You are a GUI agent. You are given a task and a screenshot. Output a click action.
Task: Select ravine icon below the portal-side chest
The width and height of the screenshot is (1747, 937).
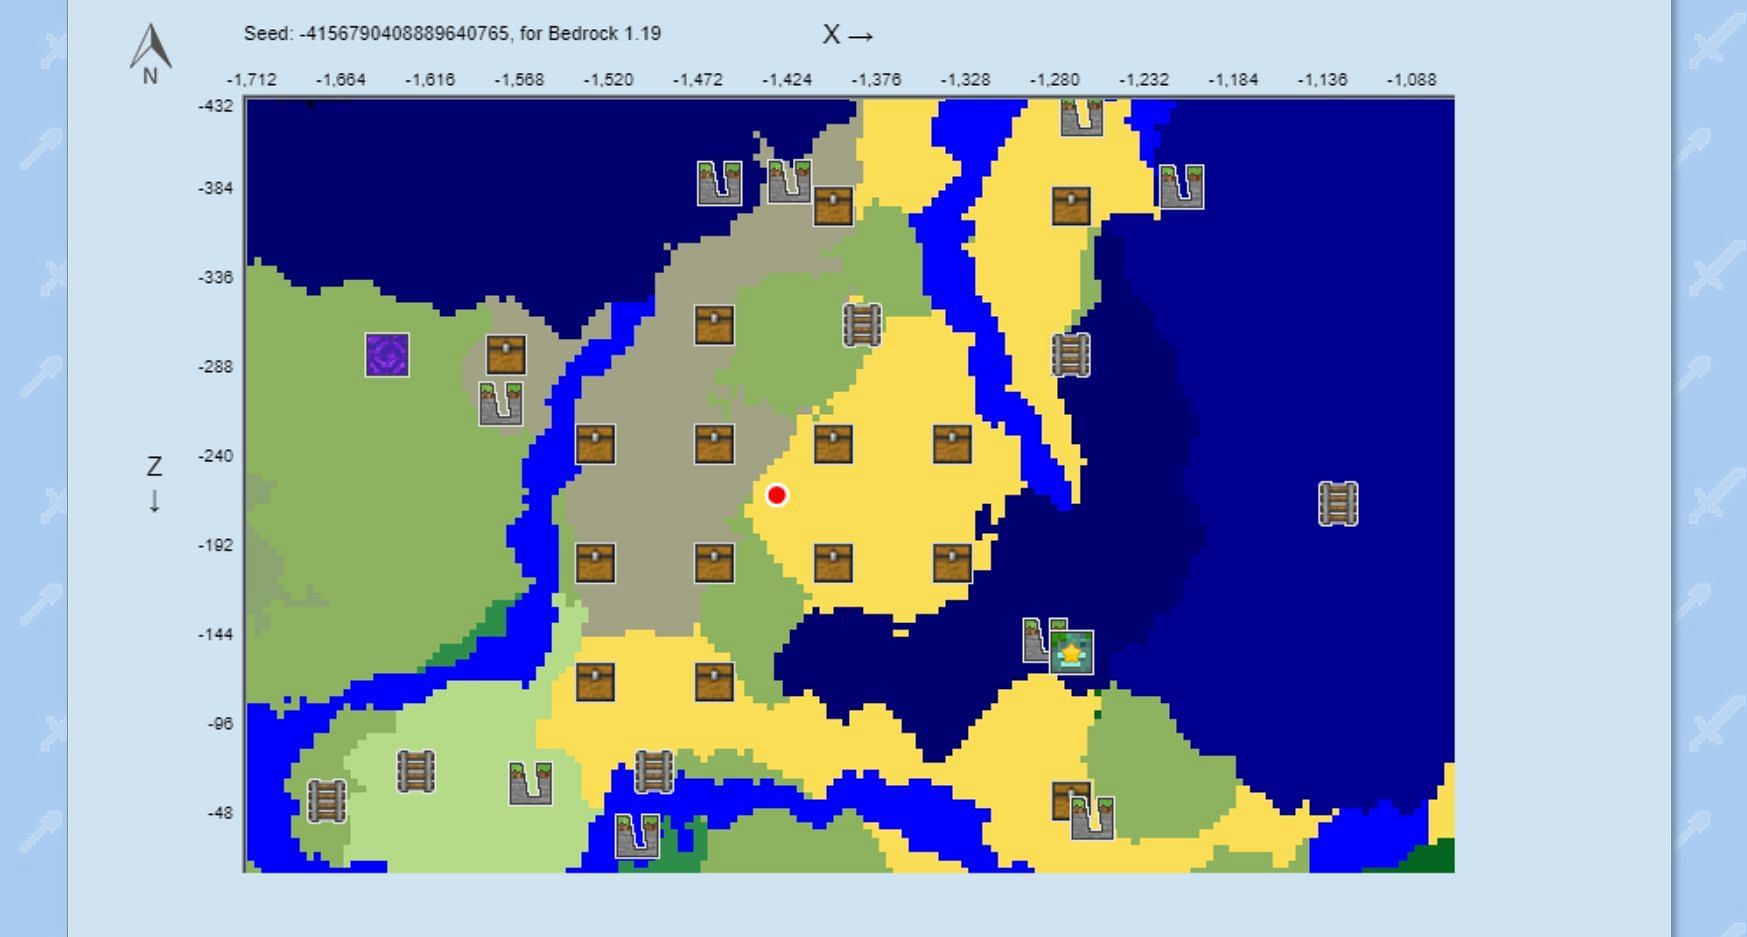pyautogui.click(x=501, y=404)
